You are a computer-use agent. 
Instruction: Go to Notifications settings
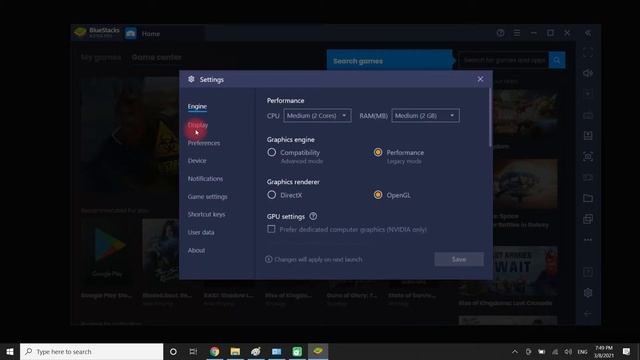(x=205, y=179)
